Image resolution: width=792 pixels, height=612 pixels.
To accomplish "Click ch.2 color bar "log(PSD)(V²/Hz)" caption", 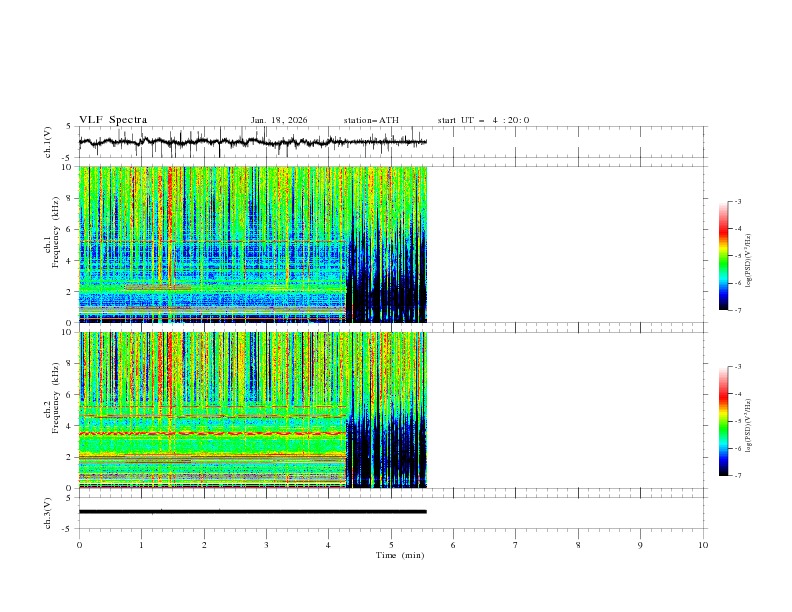I will point(748,425).
